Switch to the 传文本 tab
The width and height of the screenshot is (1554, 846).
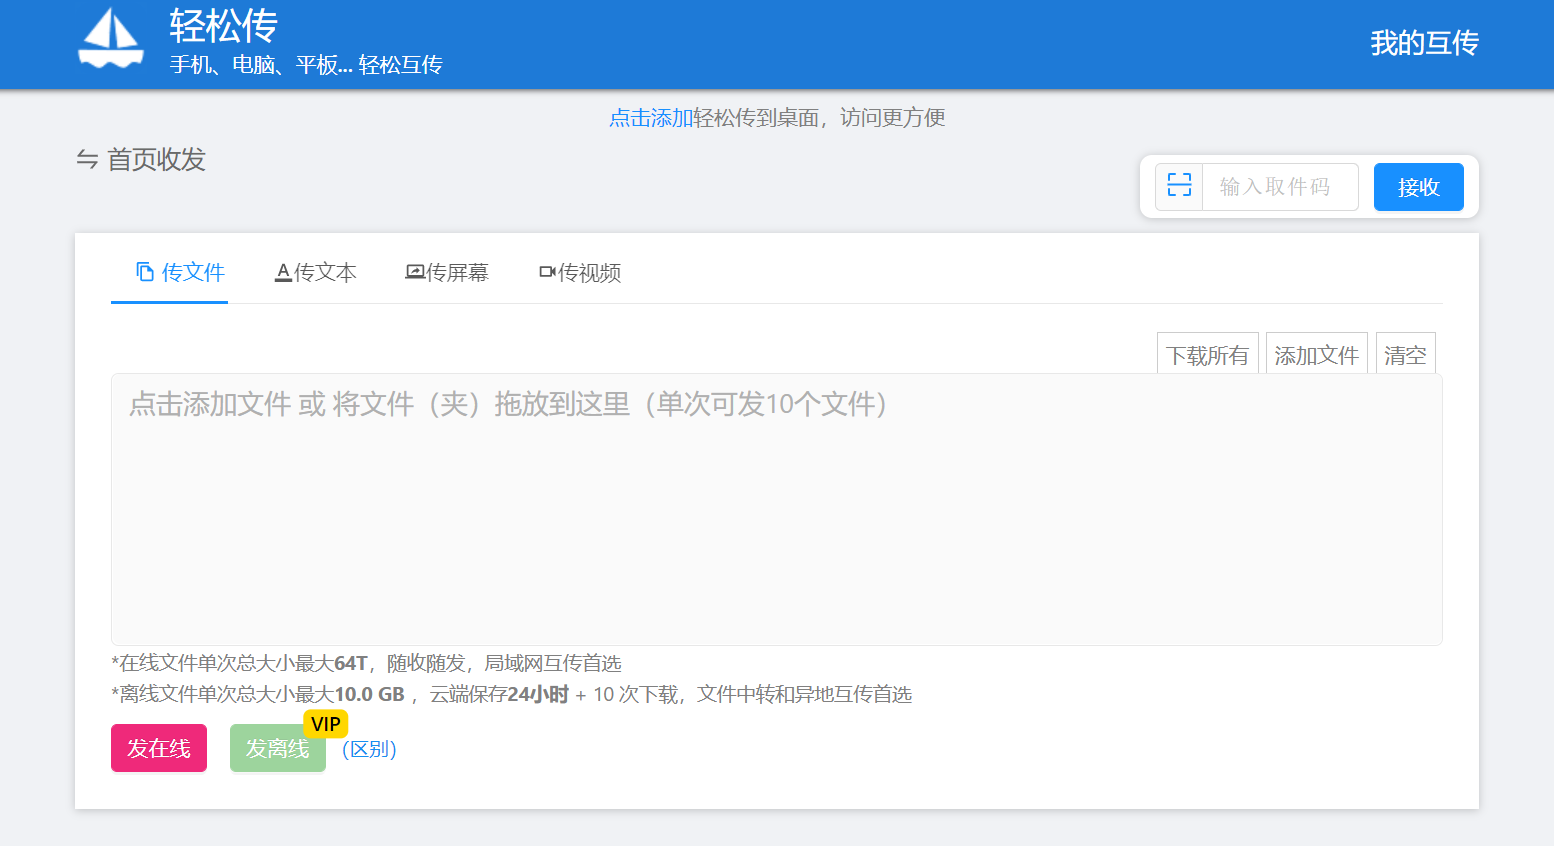[316, 272]
